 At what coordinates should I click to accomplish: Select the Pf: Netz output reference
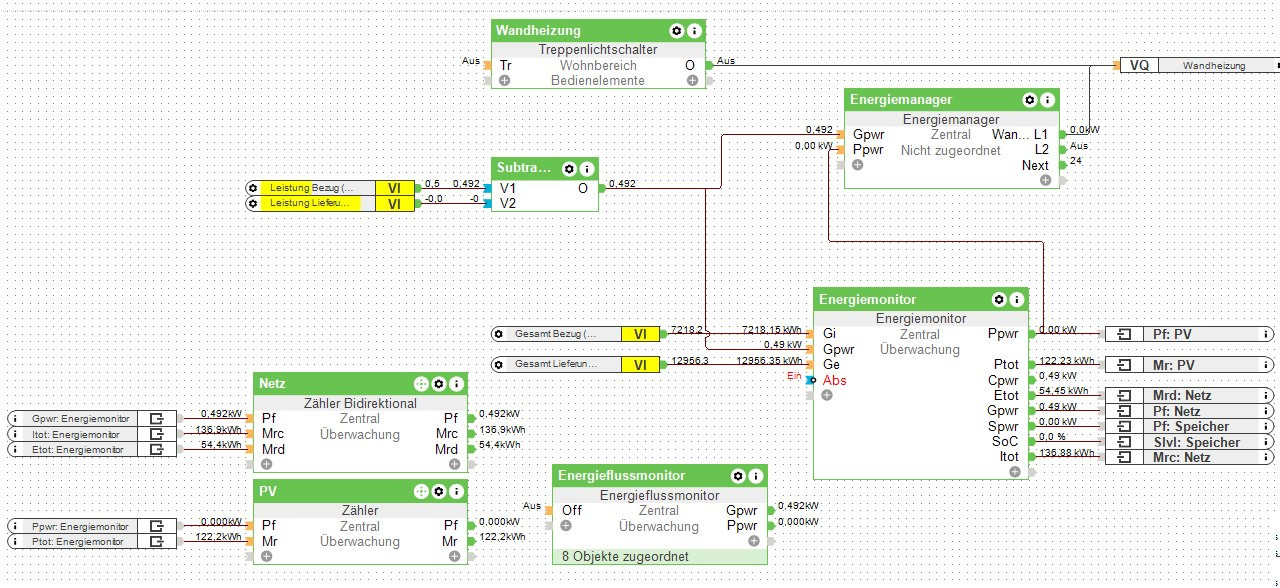pyautogui.click(x=1189, y=411)
